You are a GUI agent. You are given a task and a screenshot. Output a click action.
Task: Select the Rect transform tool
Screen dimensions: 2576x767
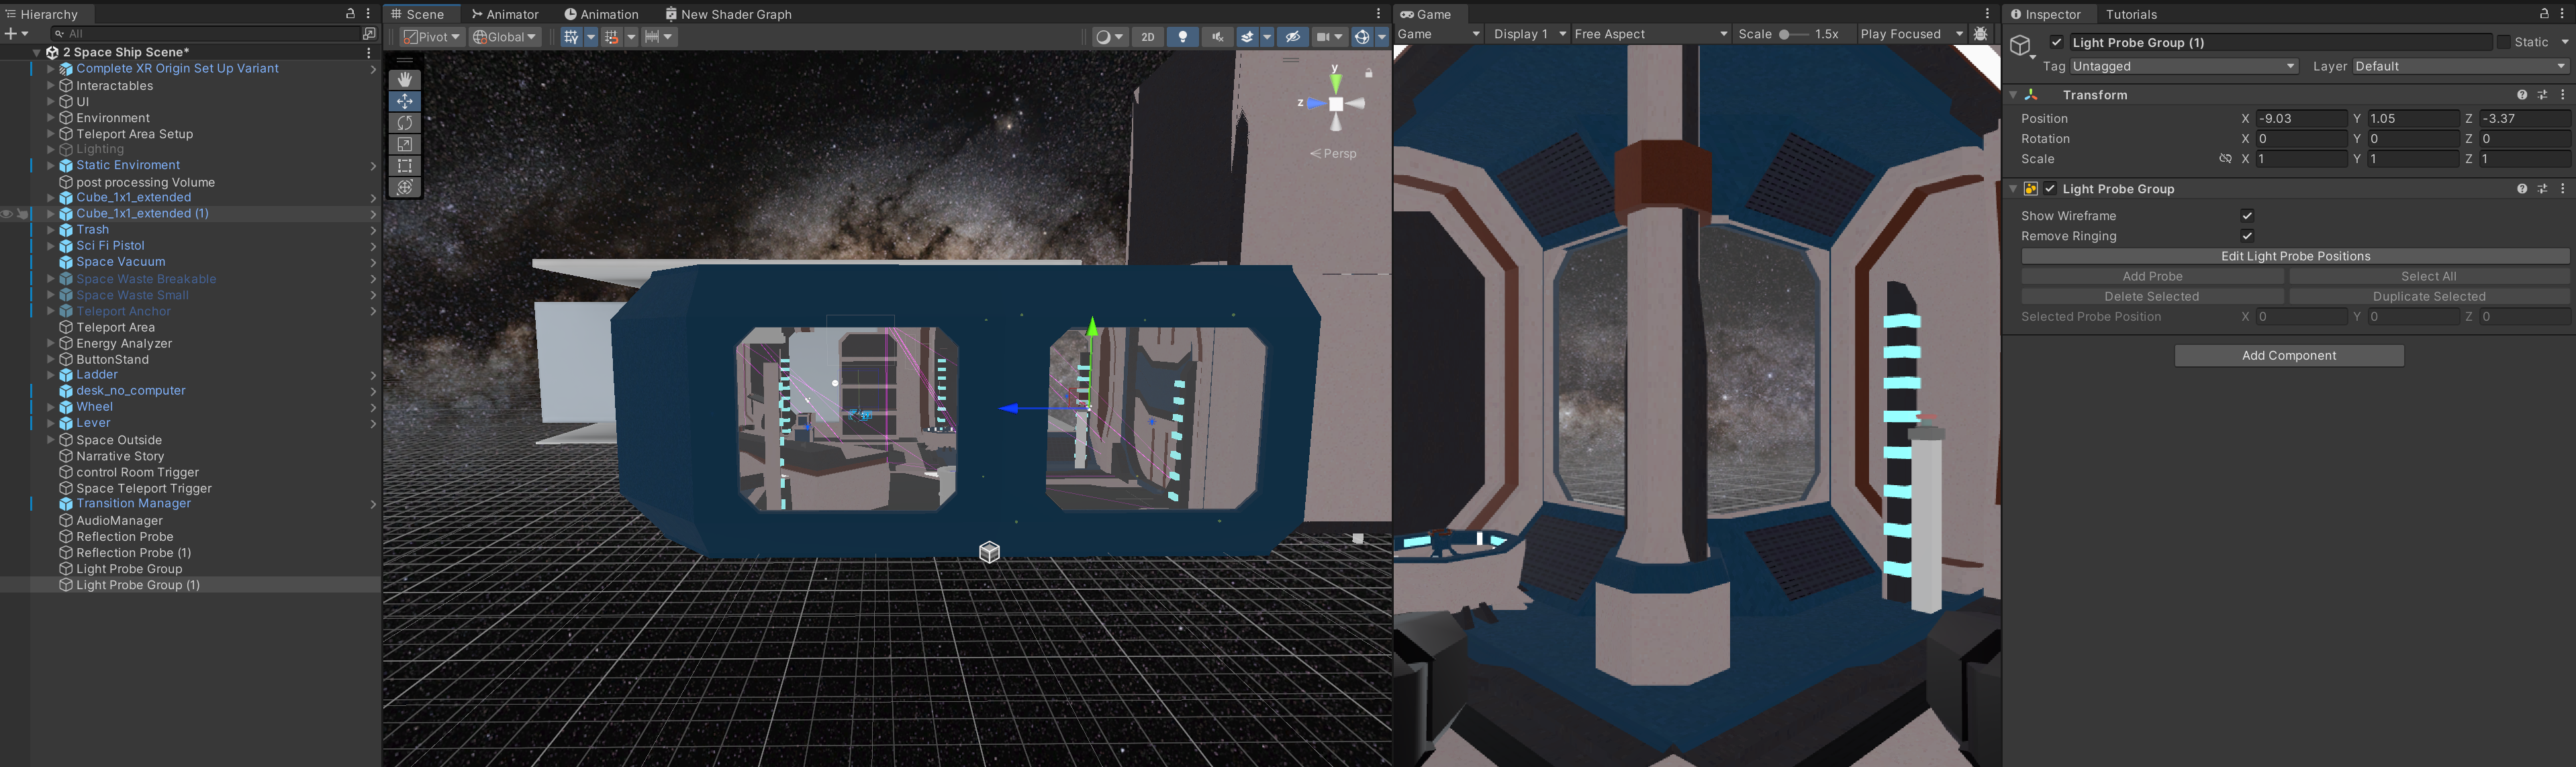[404, 166]
